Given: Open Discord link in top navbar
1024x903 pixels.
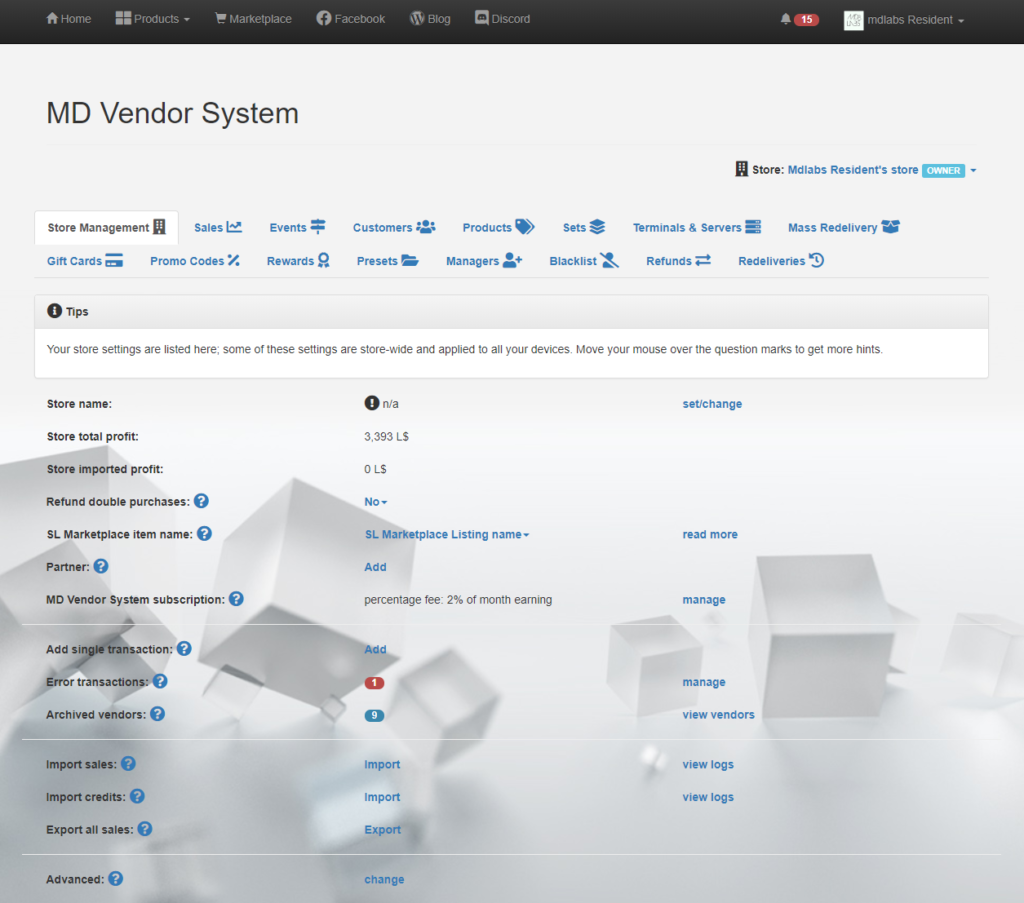Looking at the screenshot, I should pos(502,19).
